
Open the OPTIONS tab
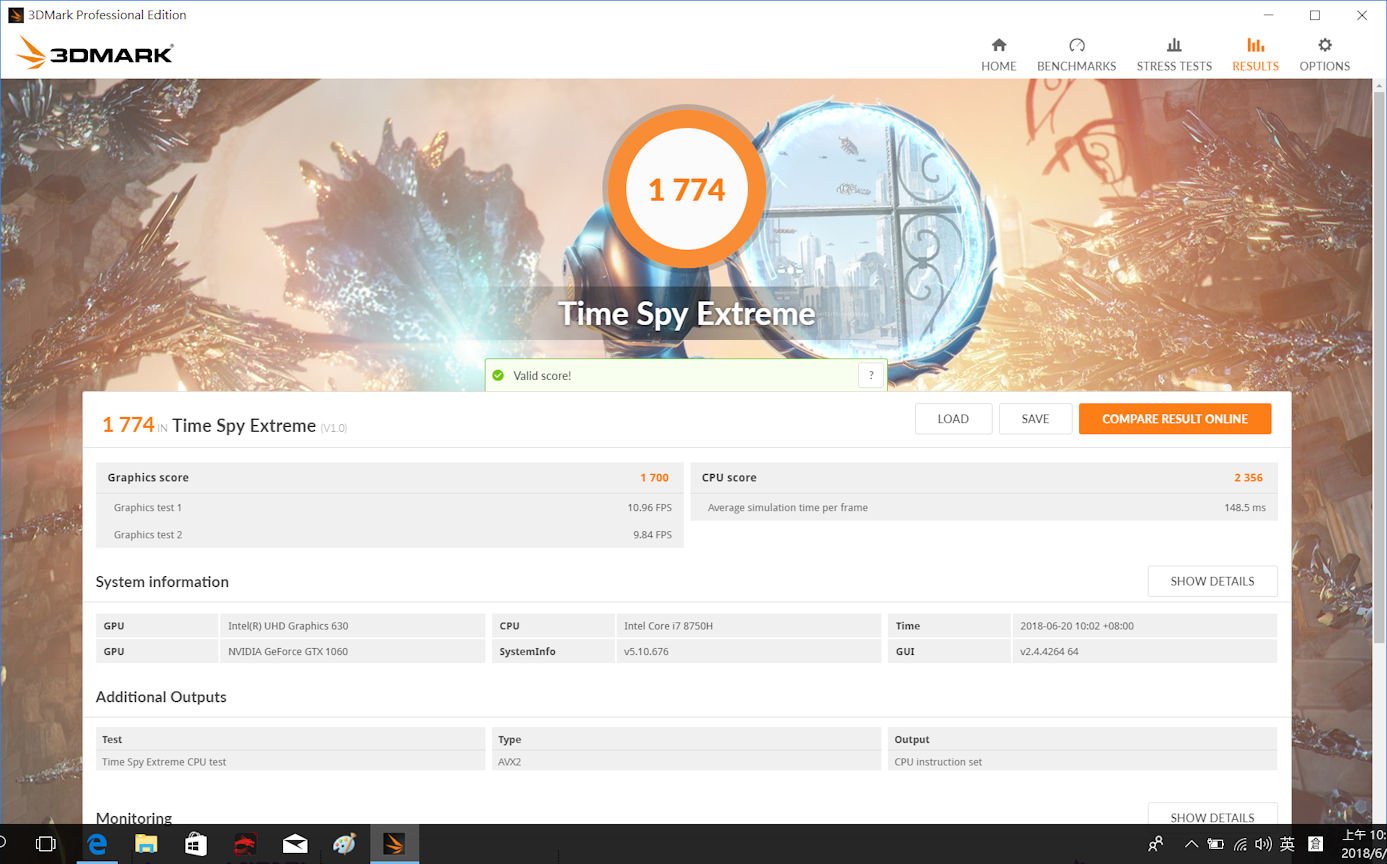click(1324, 55)
